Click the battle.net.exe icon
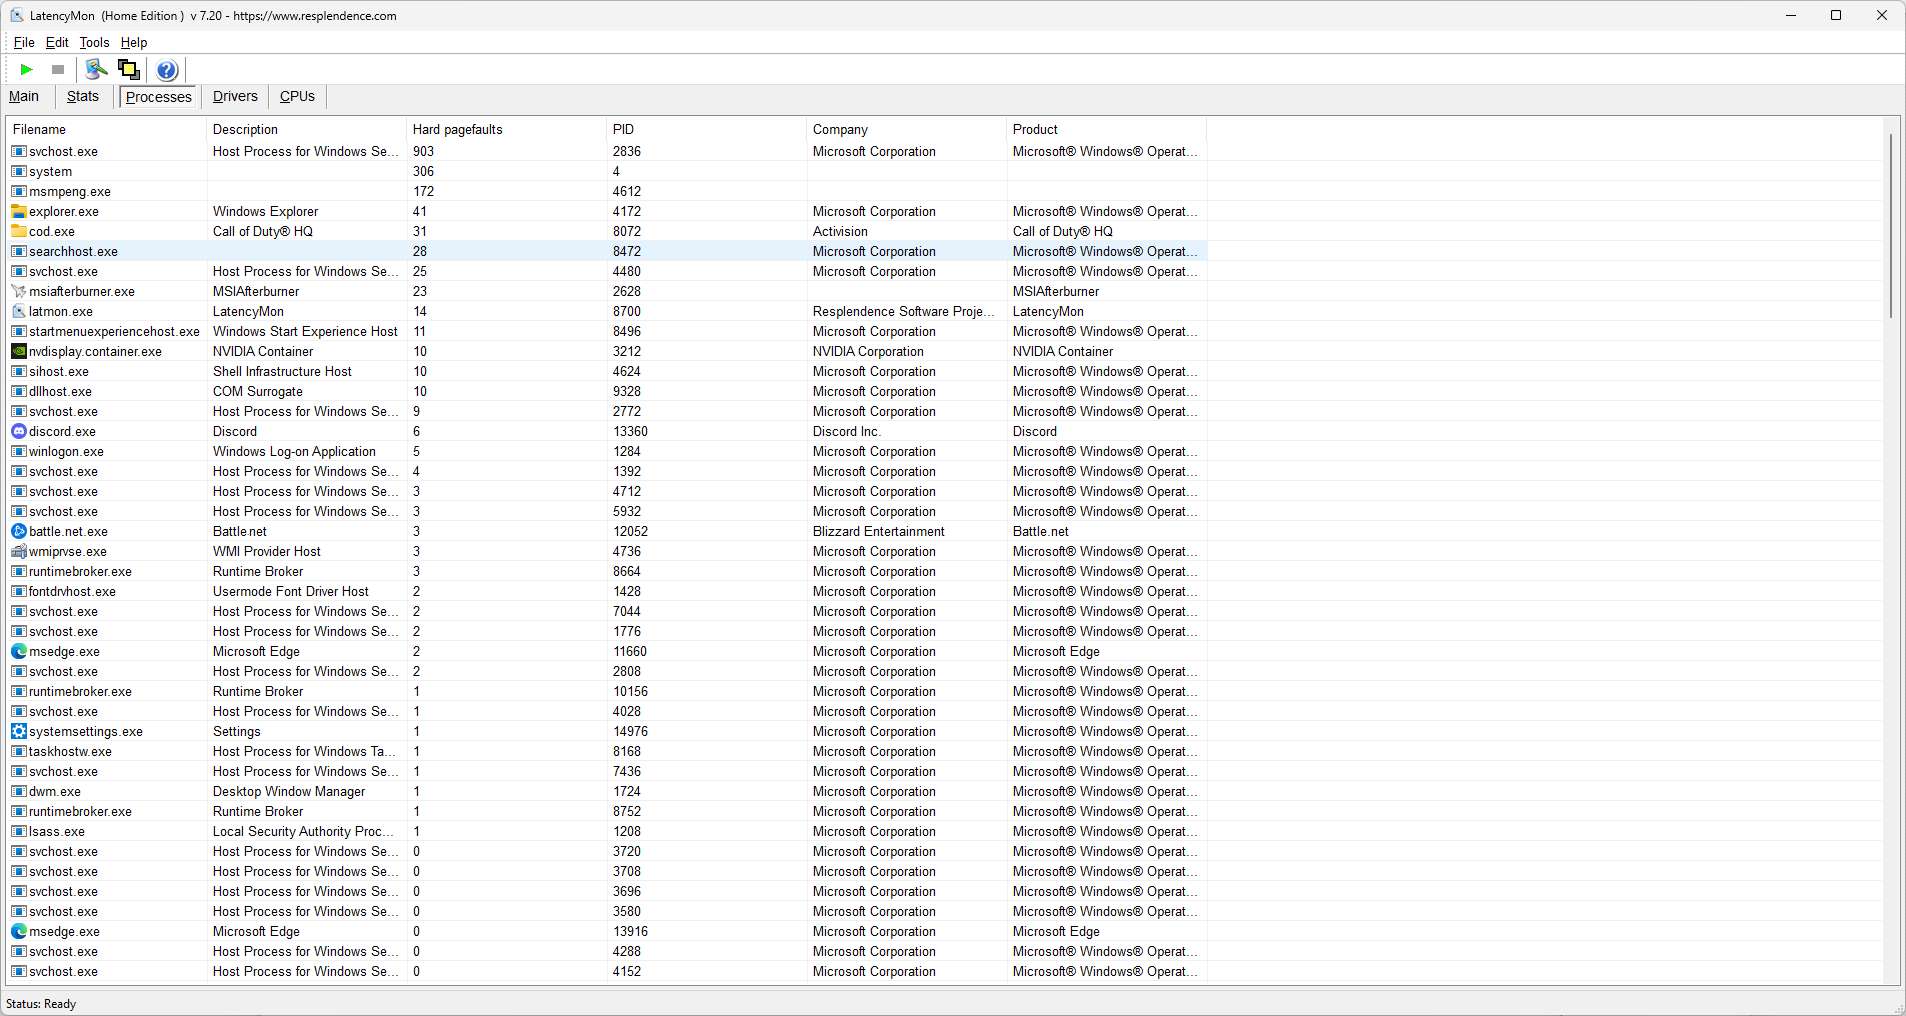 [19, 531]
